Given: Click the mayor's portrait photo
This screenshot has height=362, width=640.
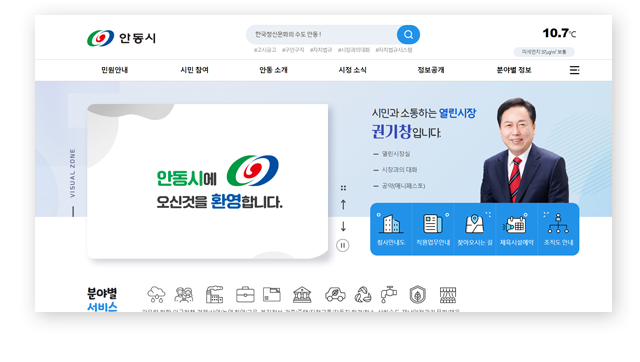Looking at the screenshot, I should 524,150.
